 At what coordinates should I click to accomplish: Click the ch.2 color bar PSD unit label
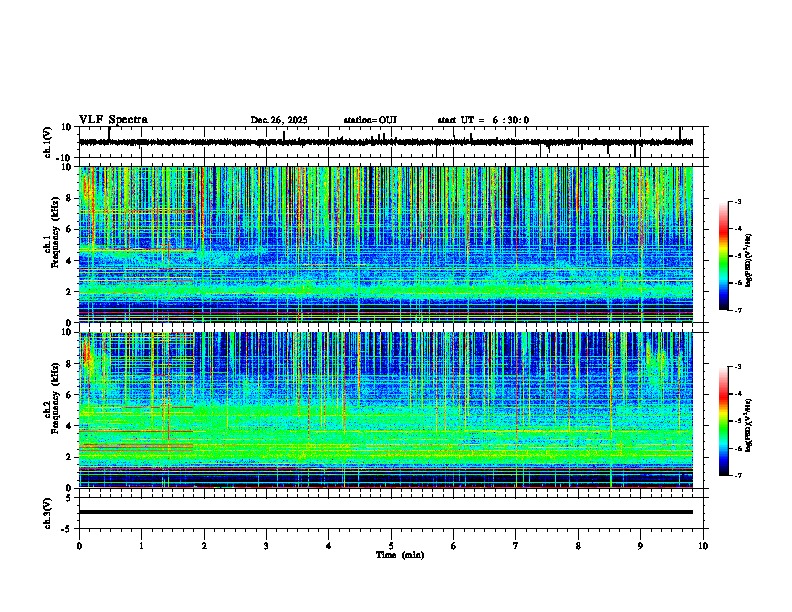click(x=749, y=425)
